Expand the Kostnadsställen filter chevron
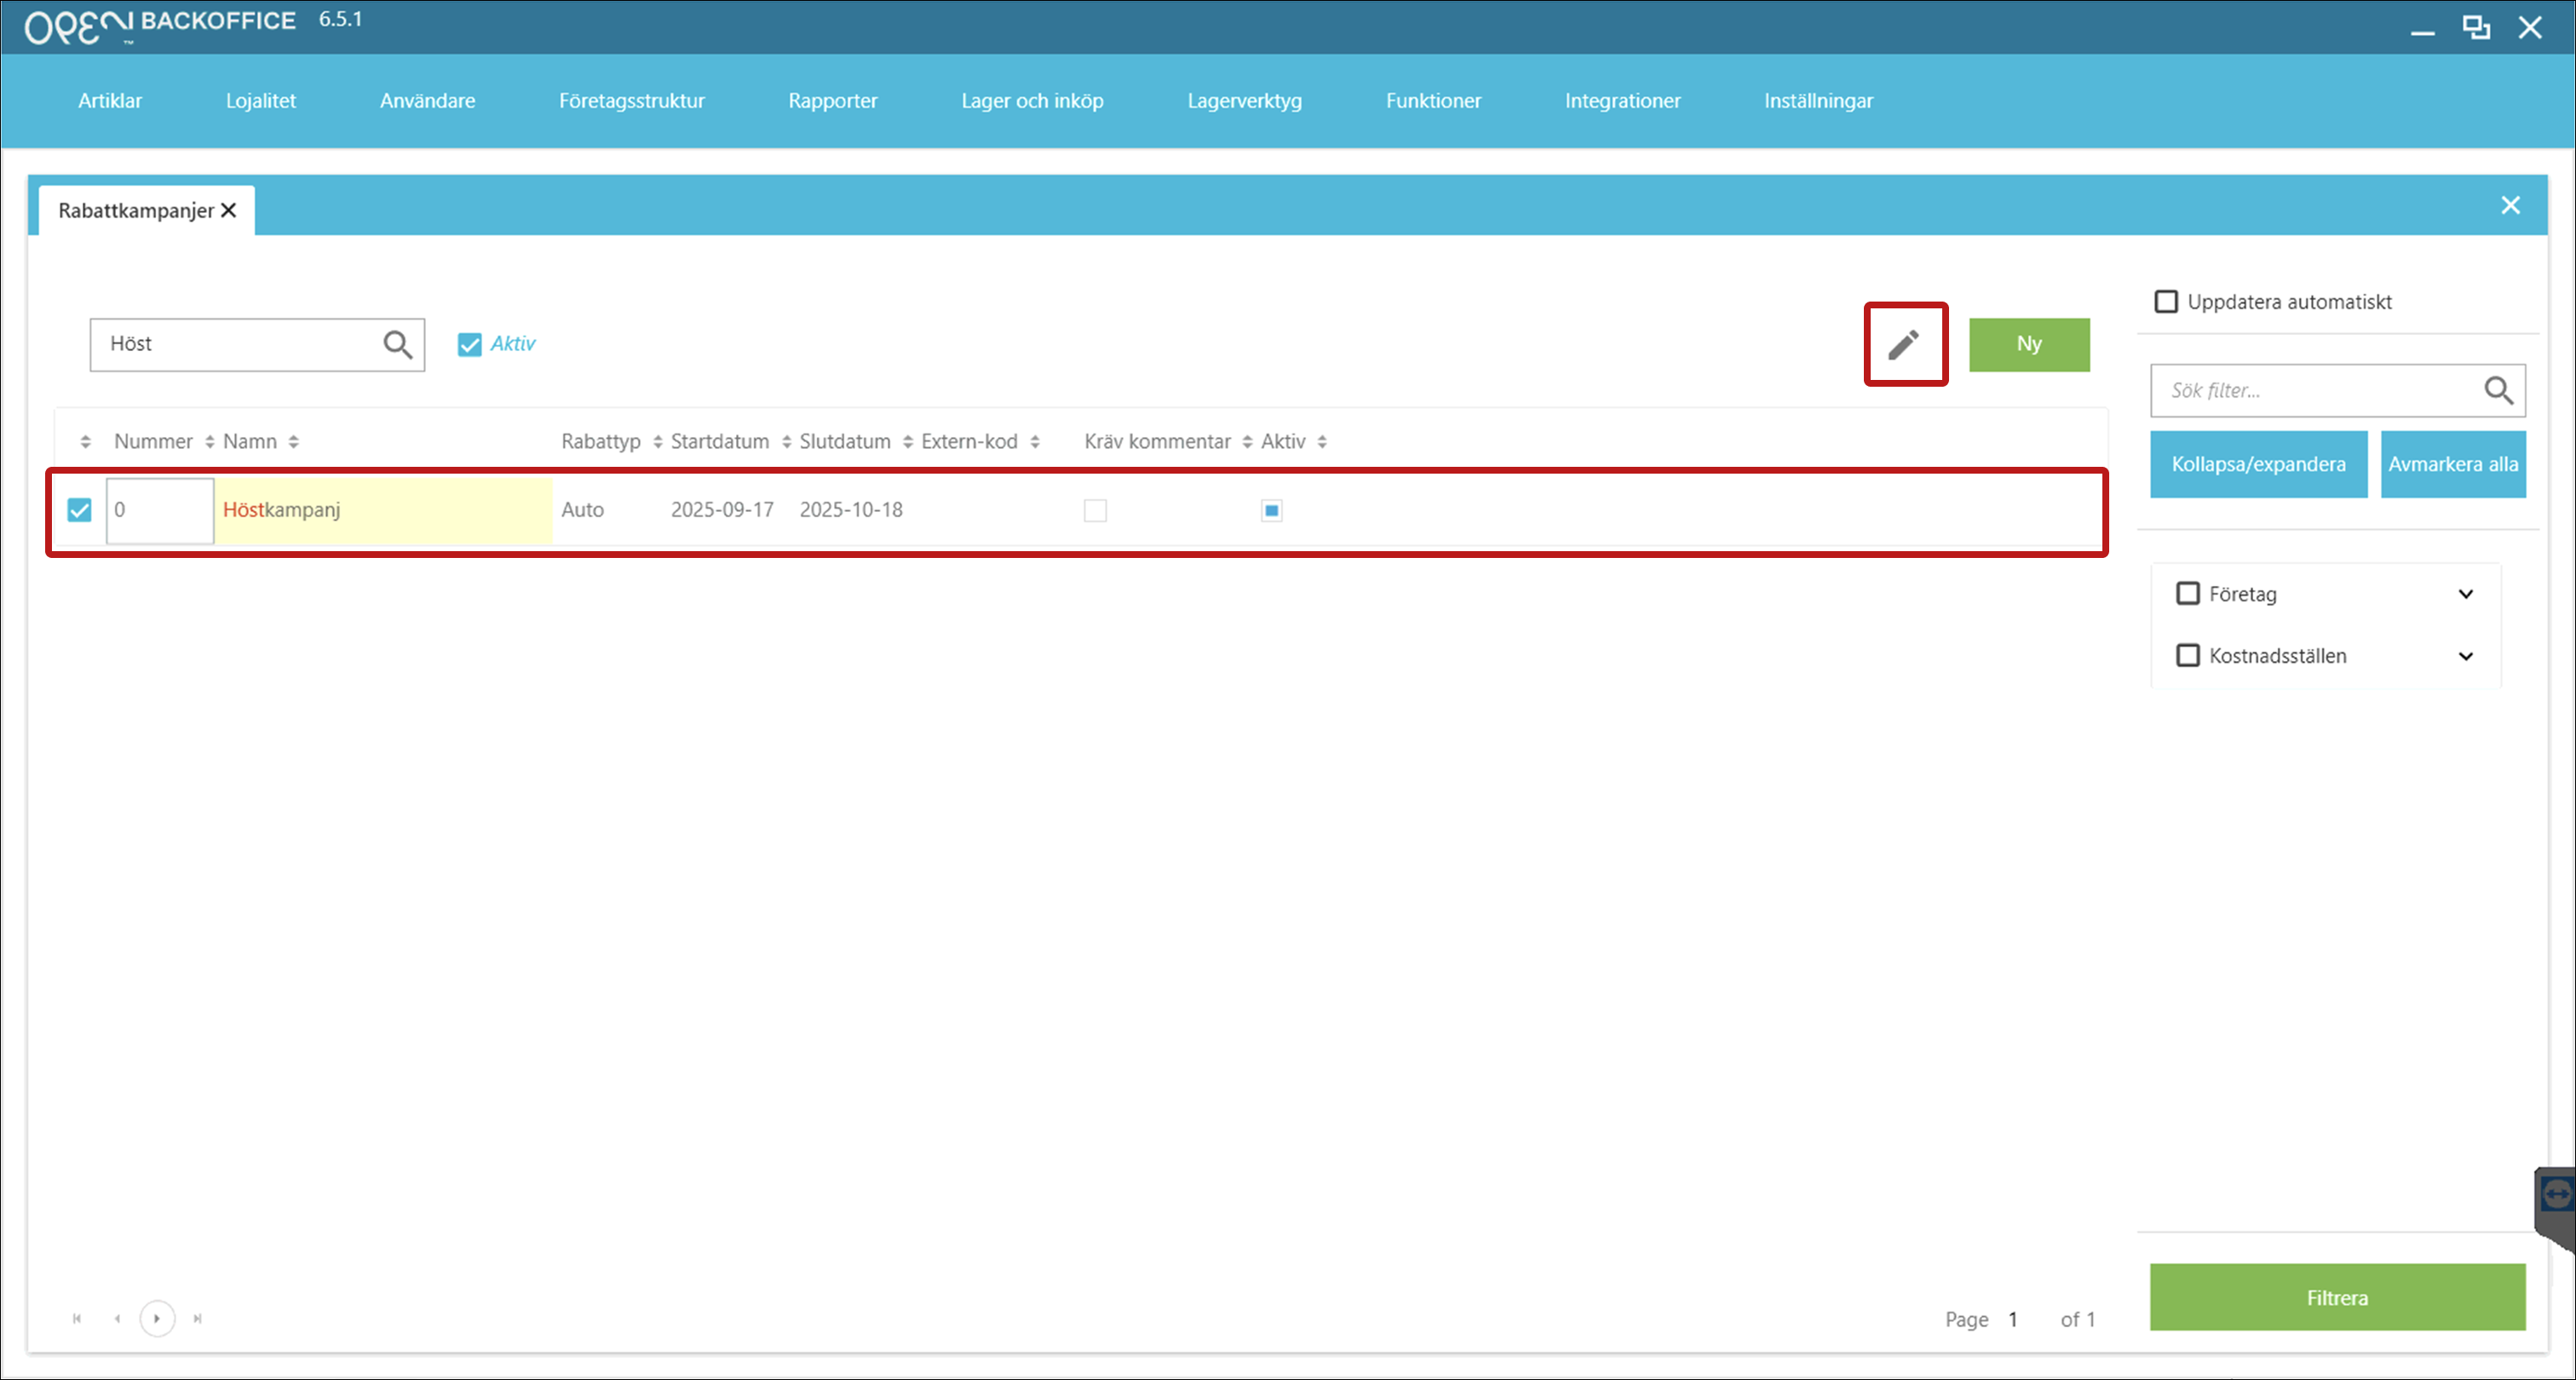Image resolution: width=2576 pixels, height=1380 pixels. (2465, 656)
